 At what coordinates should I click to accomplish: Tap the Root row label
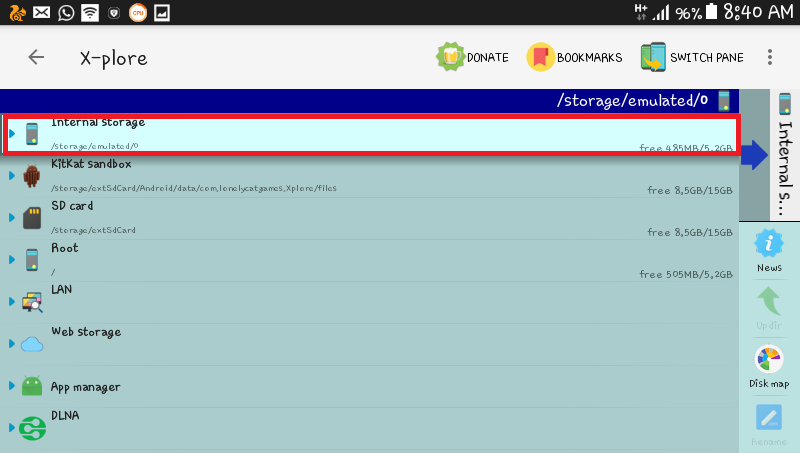pyautogui.click(x=65, y=248)
